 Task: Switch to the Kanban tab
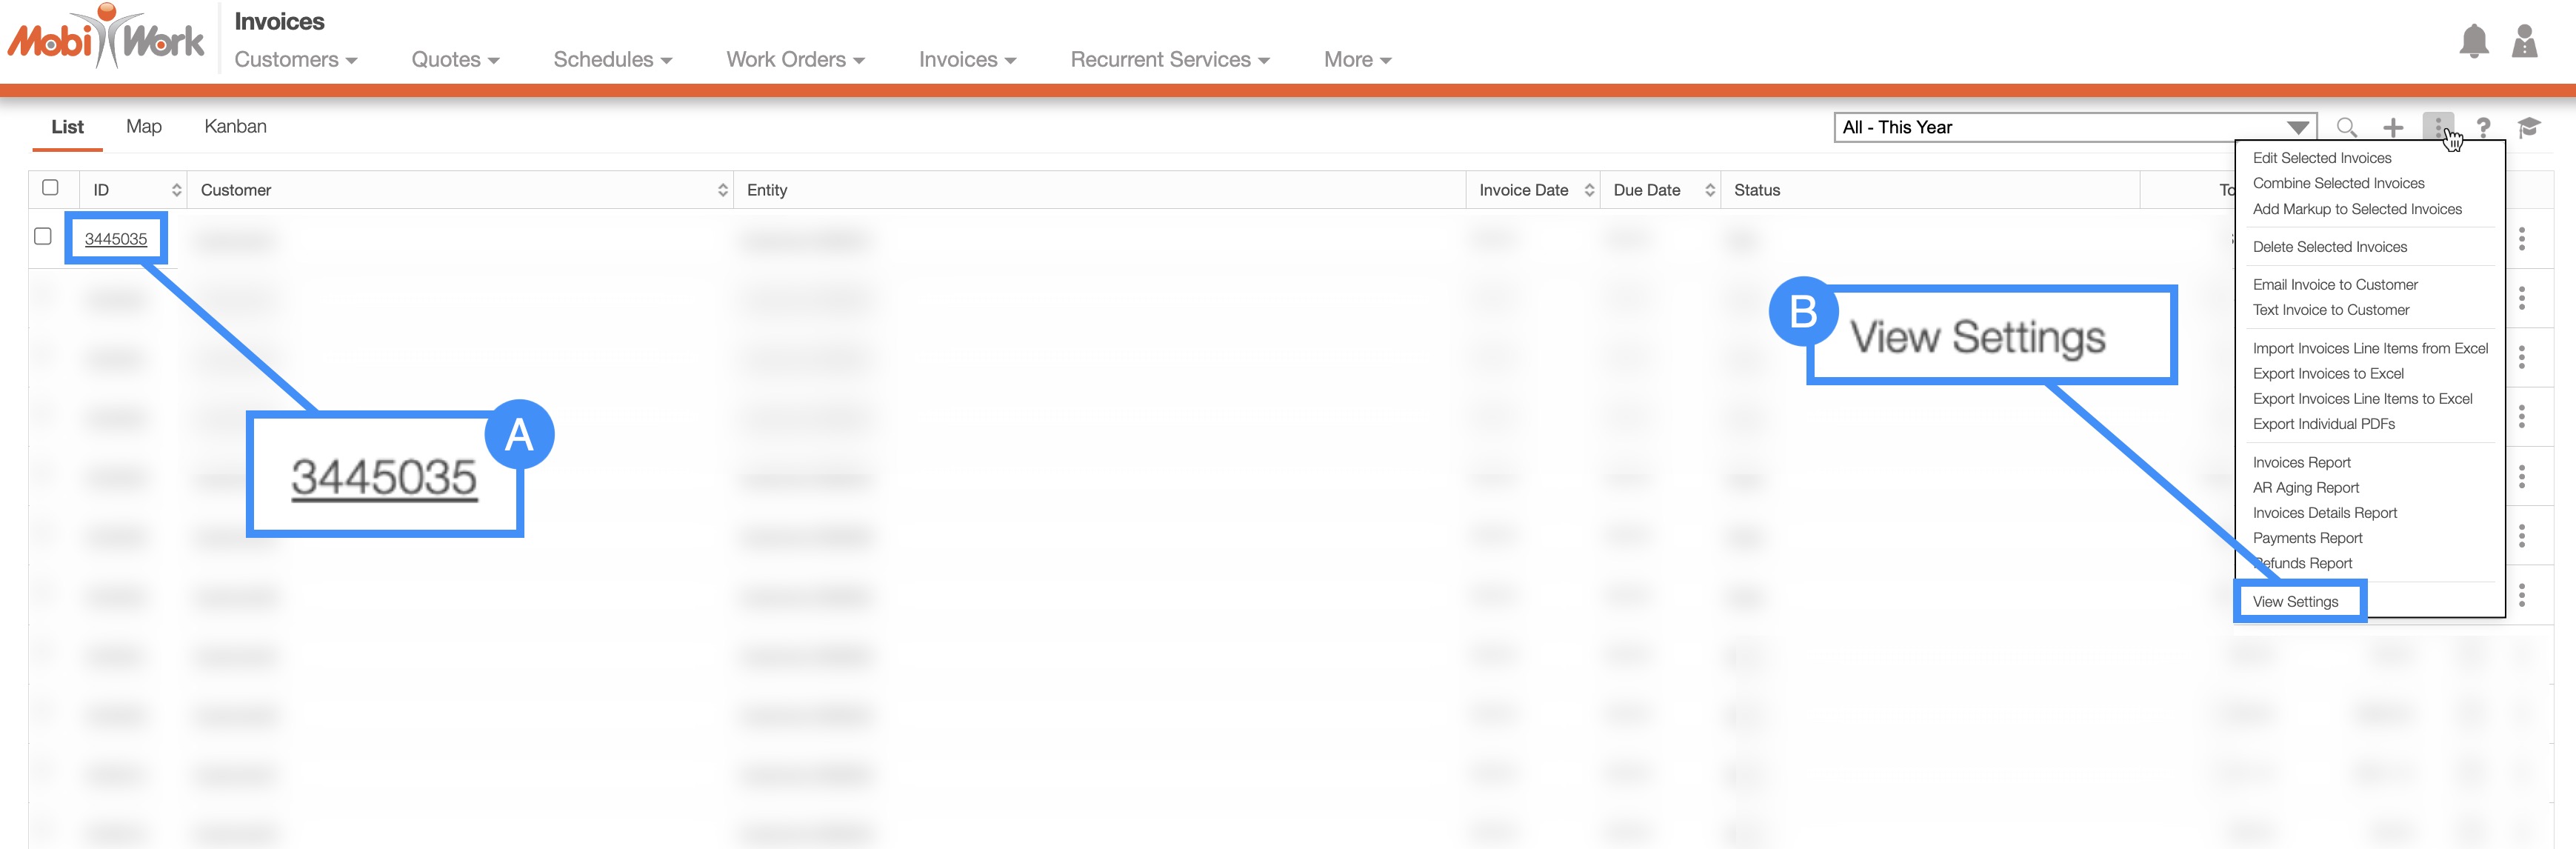point(235,126)
